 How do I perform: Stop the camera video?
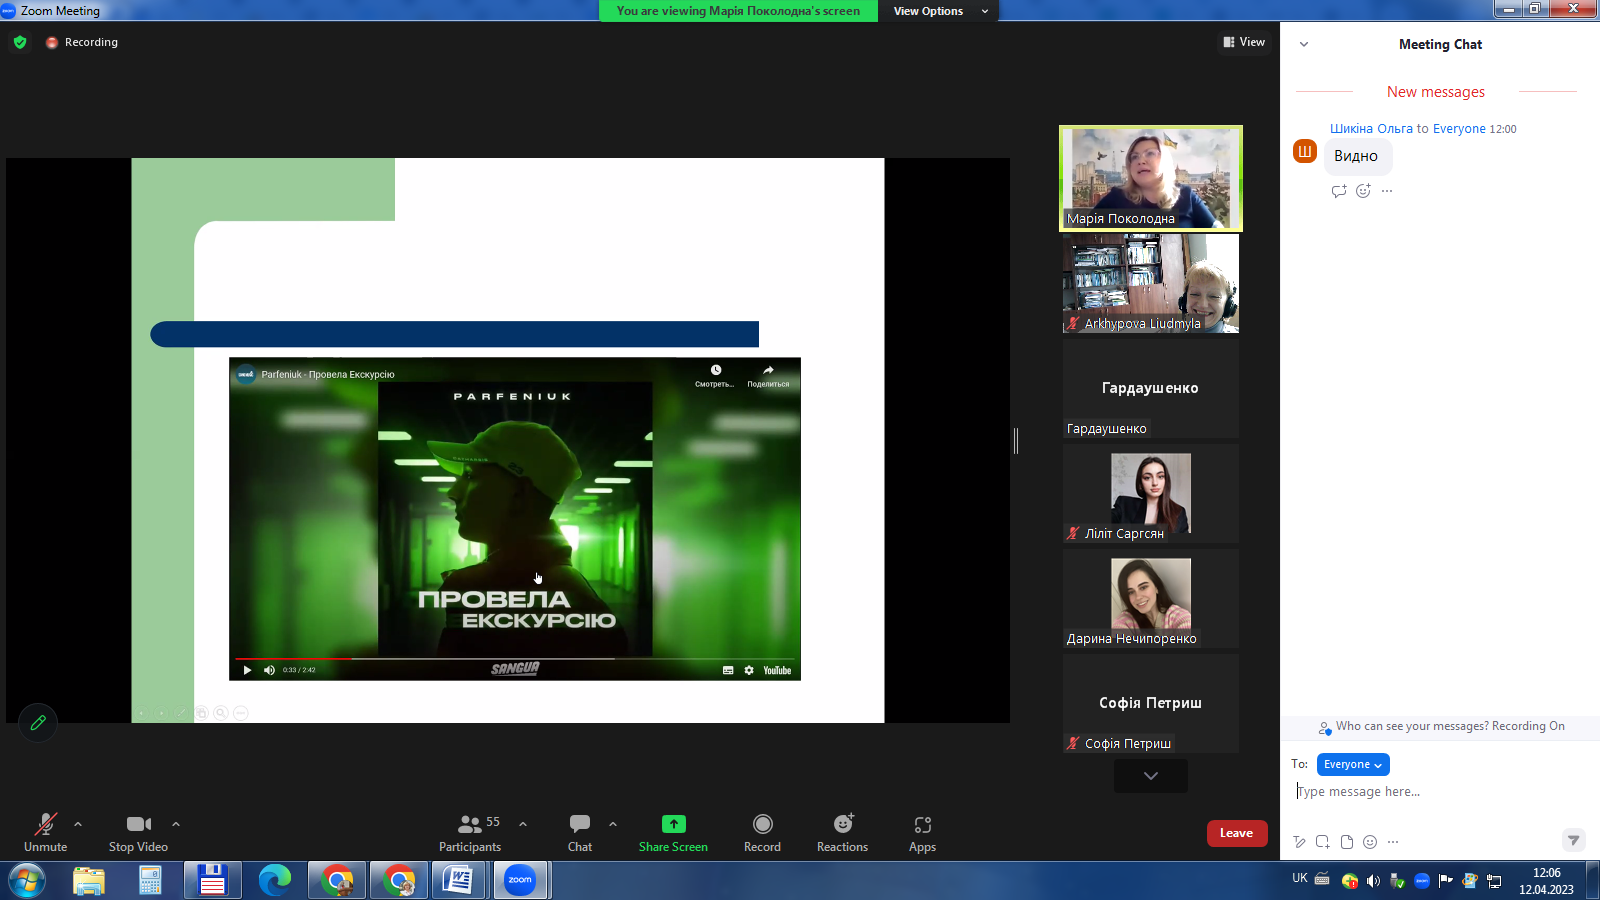138,832
